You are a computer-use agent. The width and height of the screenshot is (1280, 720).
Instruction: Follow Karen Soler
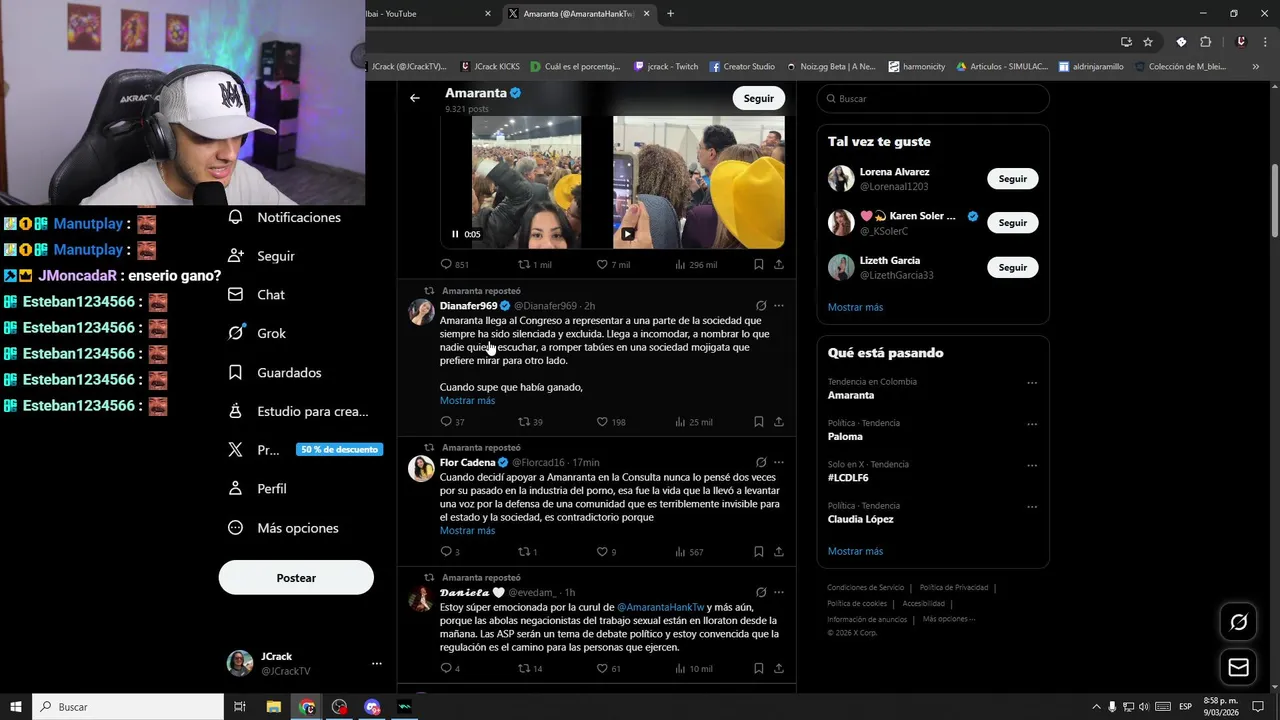[1012, 223]
